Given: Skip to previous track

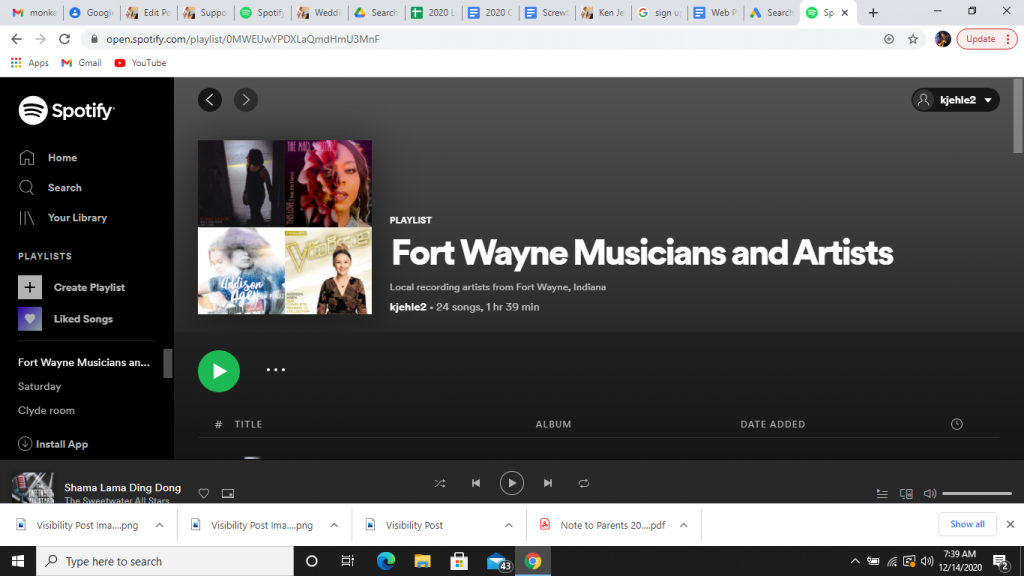Looking at the screenshot, I should coord(476,483).
